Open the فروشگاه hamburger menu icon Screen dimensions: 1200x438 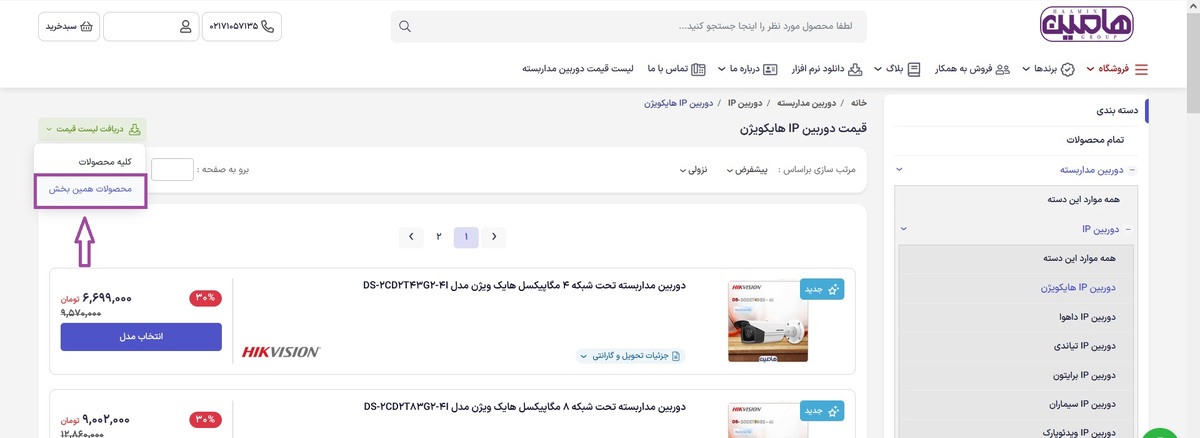point(1141,69)
